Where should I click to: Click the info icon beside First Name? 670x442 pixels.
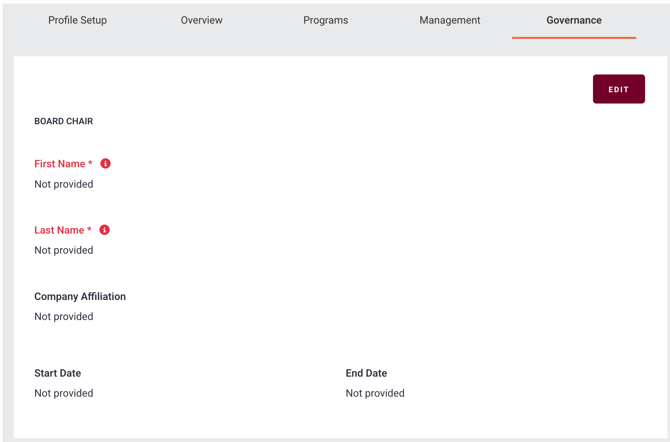pos(105,164)
